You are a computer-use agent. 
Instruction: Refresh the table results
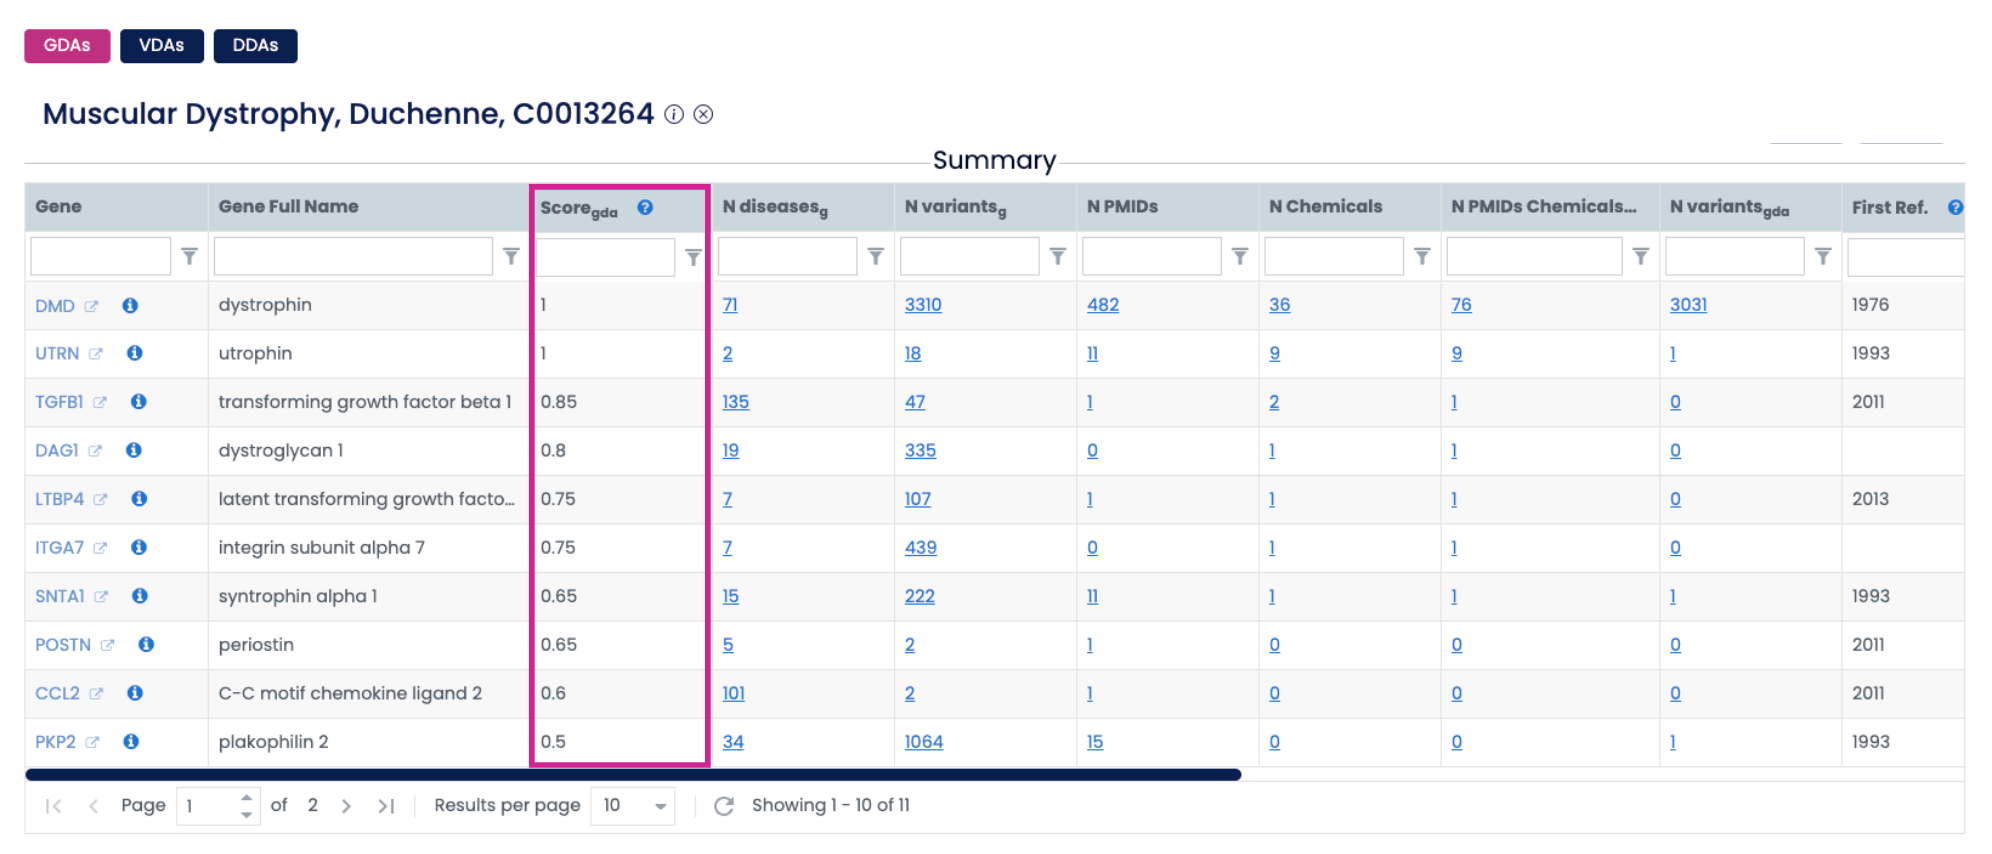click(724, 805)
